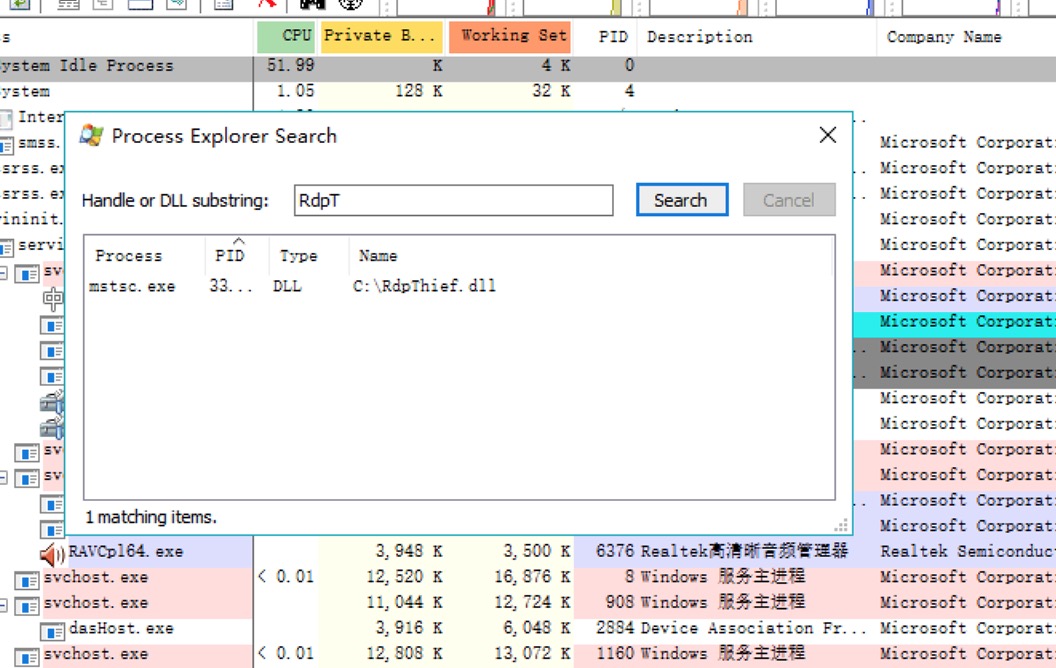Collapse the first sv... node under servi...
This screenshot has height=668, width=1056.
[x=4, y=273]
